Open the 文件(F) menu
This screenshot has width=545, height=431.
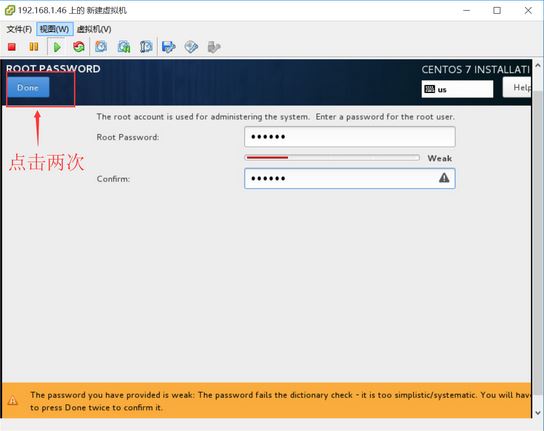tap(19, 29)
